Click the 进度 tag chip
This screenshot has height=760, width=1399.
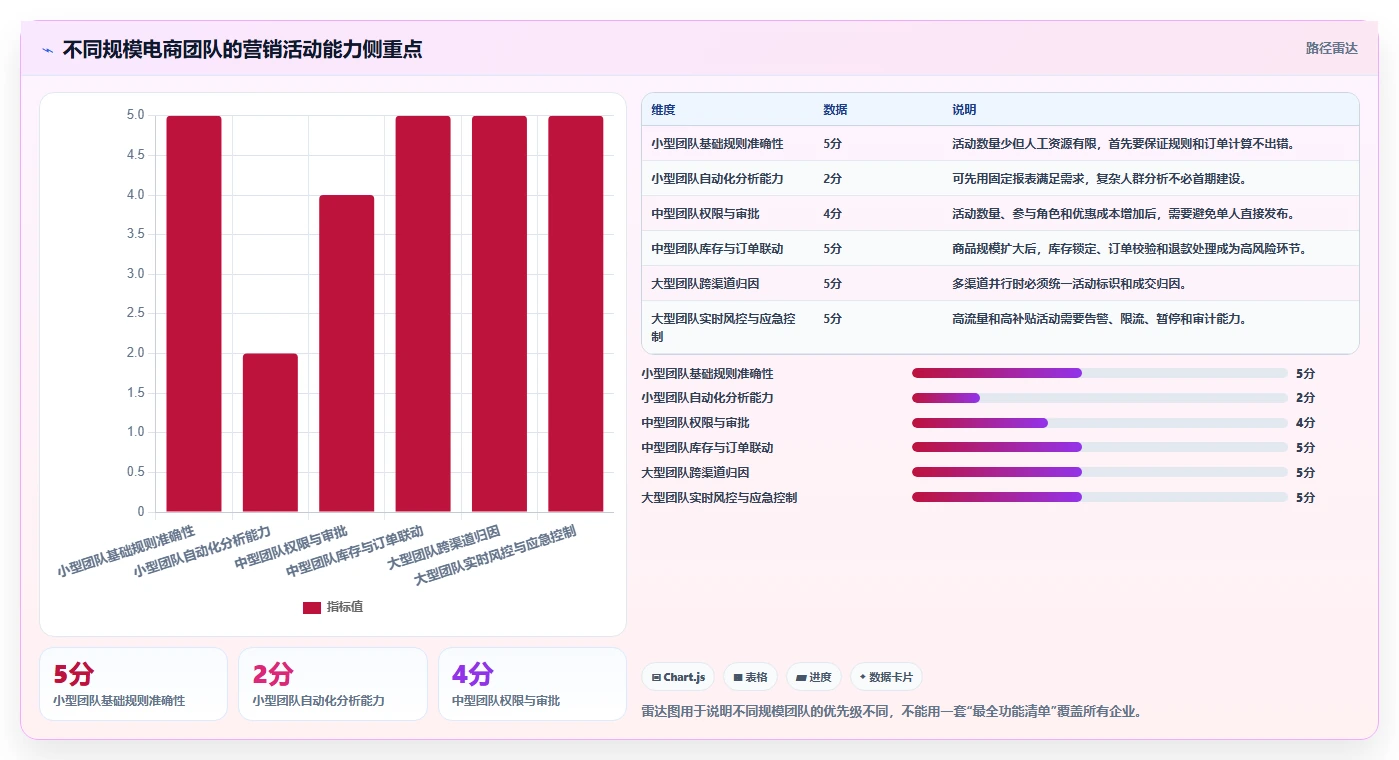point(814,677)
